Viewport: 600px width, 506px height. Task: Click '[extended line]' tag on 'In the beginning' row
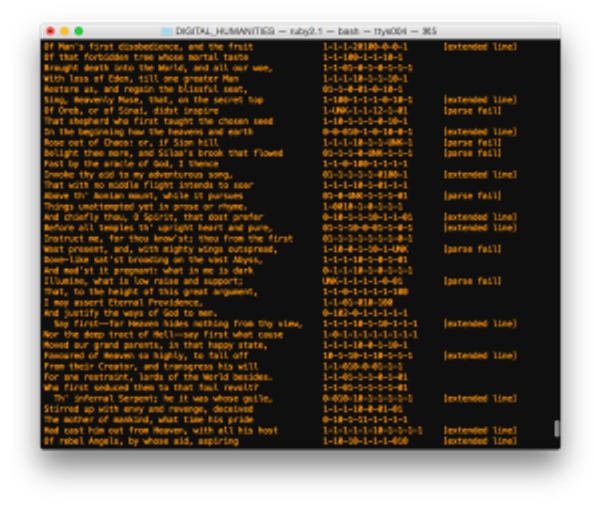tap(480, 132)
